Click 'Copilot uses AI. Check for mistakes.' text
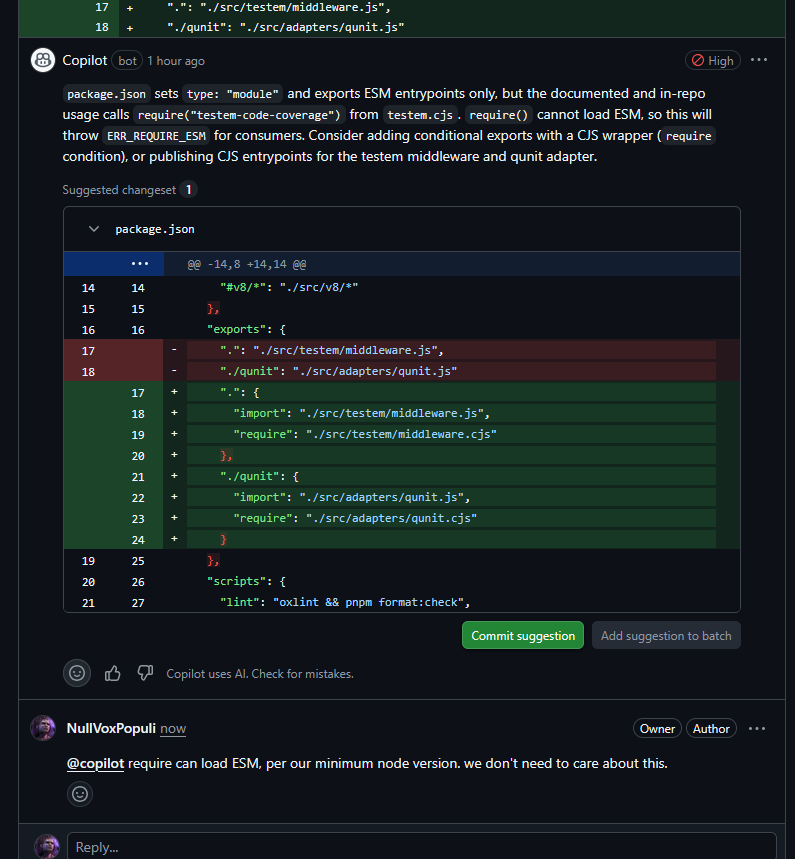This screenshot has height=859, width=795. [260, 674]
